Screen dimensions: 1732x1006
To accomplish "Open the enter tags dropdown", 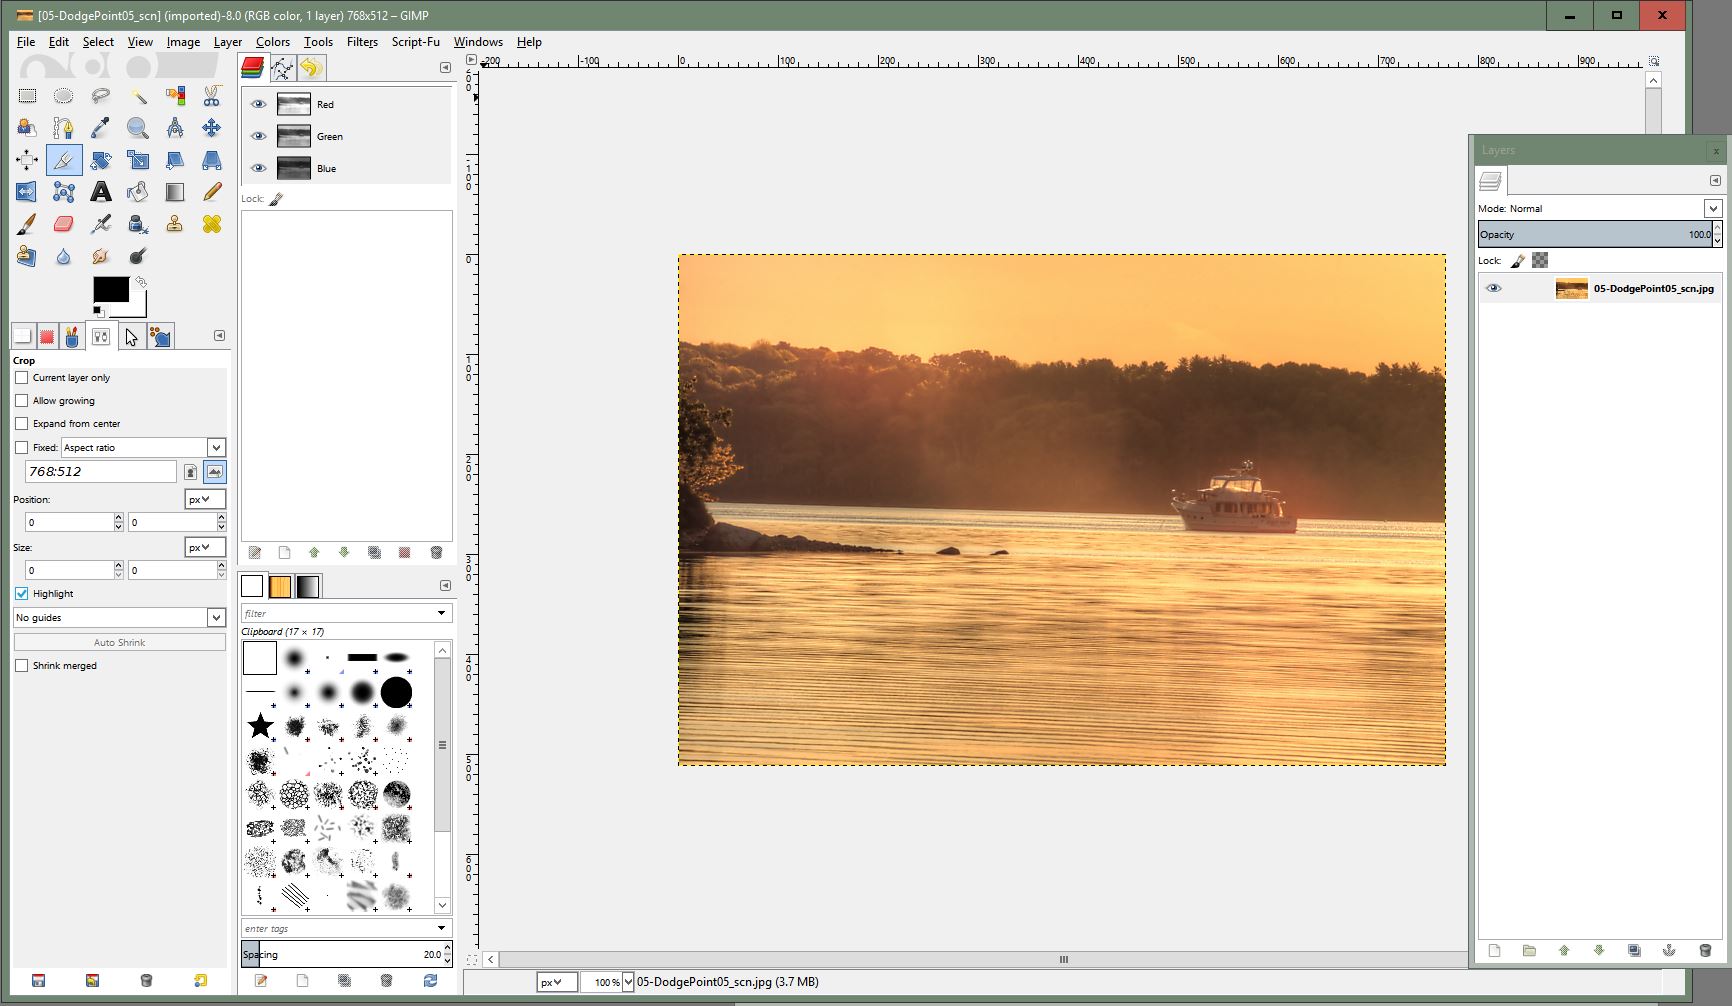I will click(x=441, y=928).
